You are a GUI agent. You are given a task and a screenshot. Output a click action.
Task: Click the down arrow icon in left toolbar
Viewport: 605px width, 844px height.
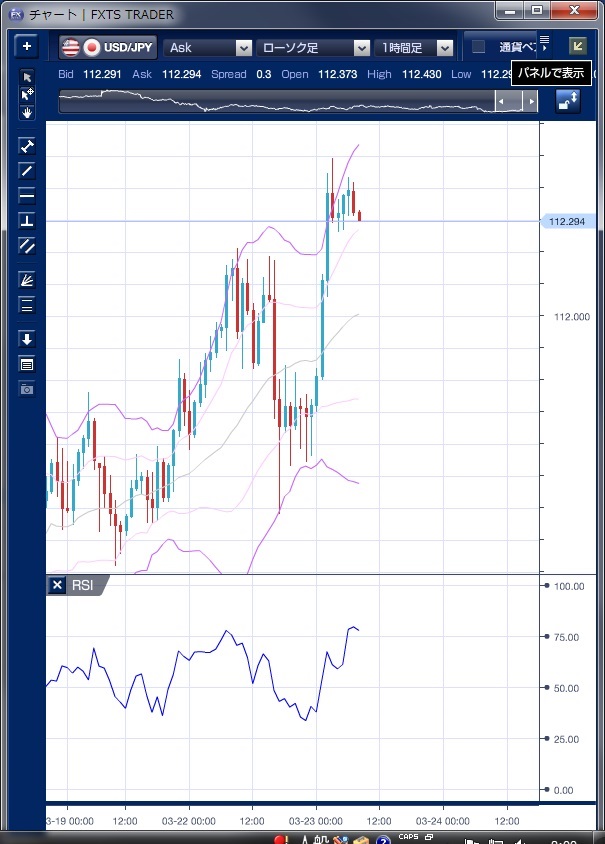27,339
